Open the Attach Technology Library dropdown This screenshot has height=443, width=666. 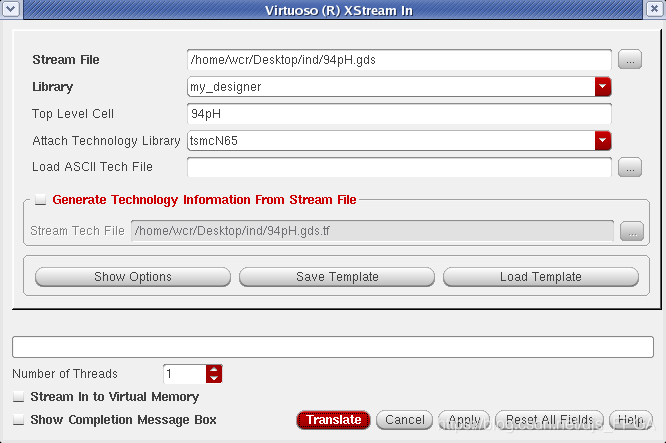(602, 141)
